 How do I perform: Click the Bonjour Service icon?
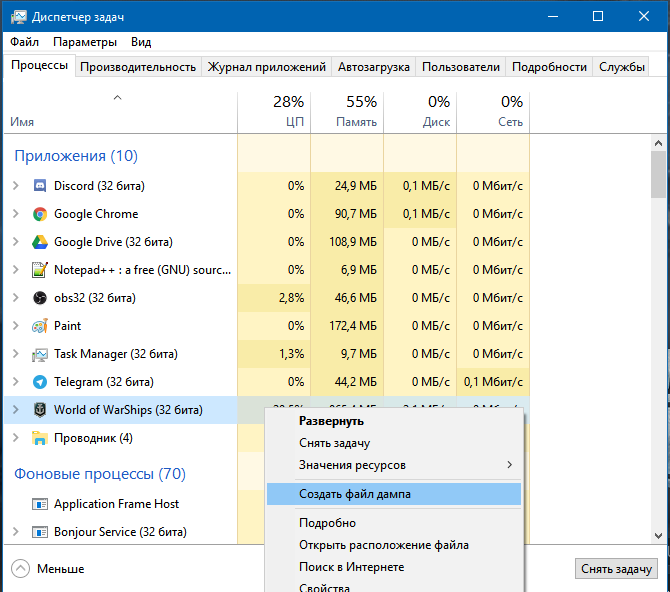click(40, 532)
